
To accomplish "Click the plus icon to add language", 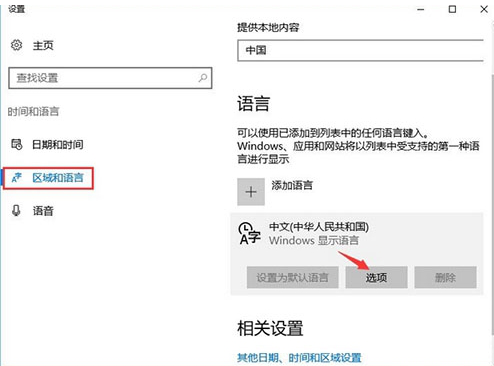I will point(251,192).
